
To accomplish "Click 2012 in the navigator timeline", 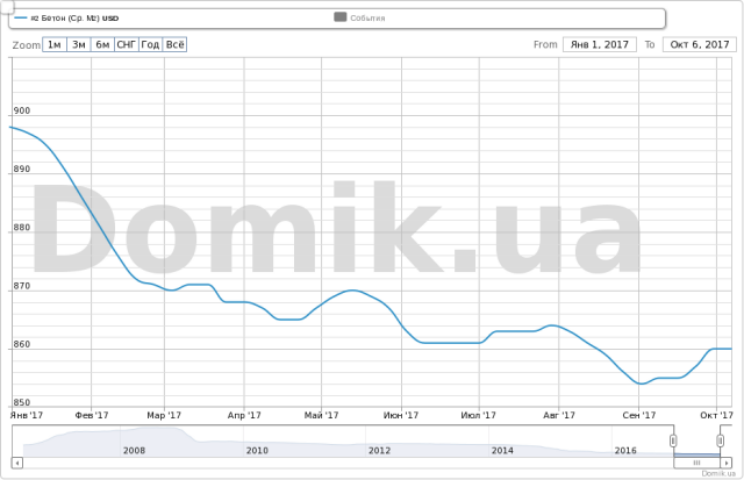I will (380, 450).
